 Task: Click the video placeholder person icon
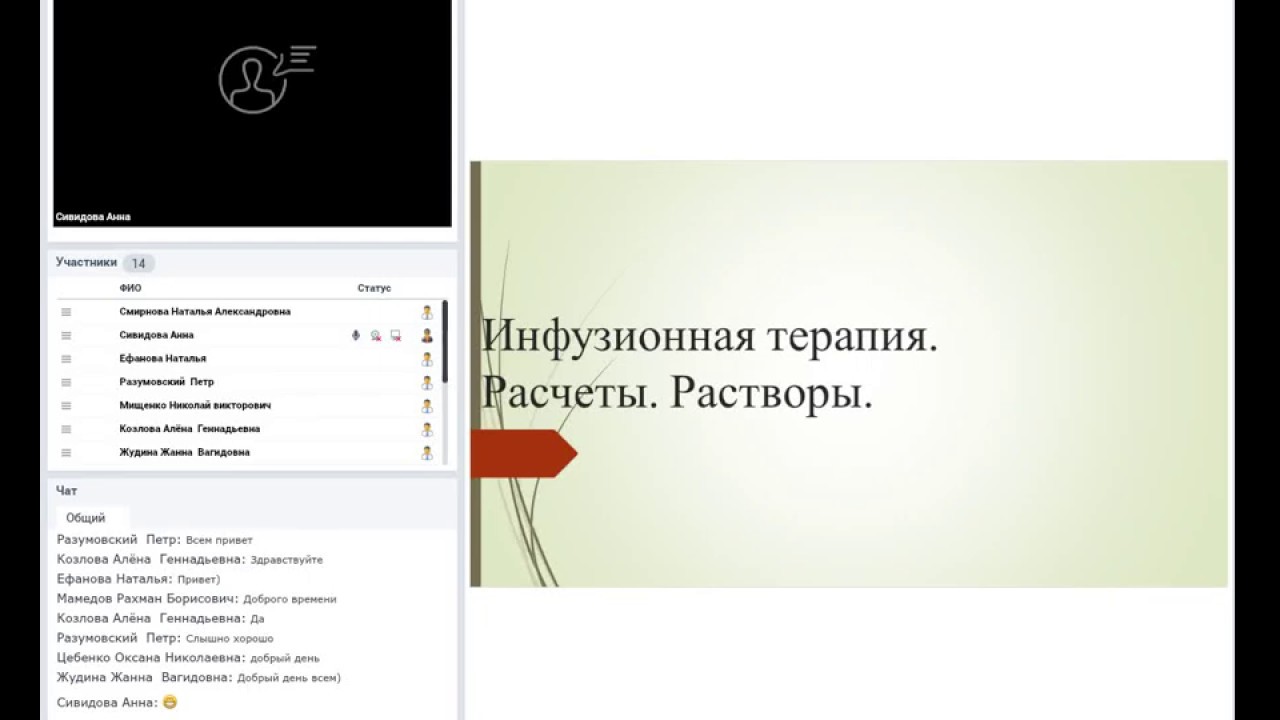[x=267, y=77]
